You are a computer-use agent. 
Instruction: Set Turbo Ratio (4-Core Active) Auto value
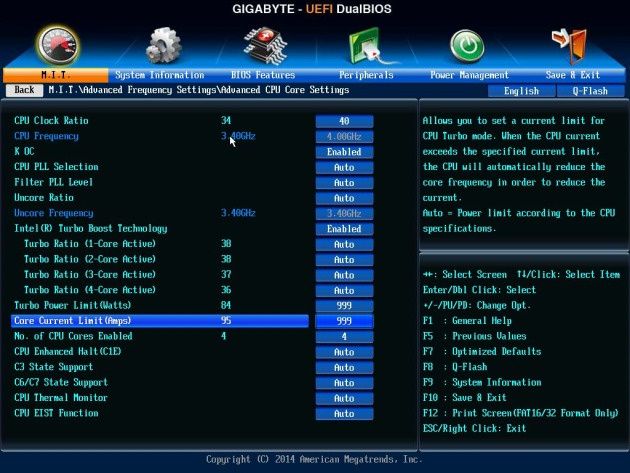click(344, 290)
